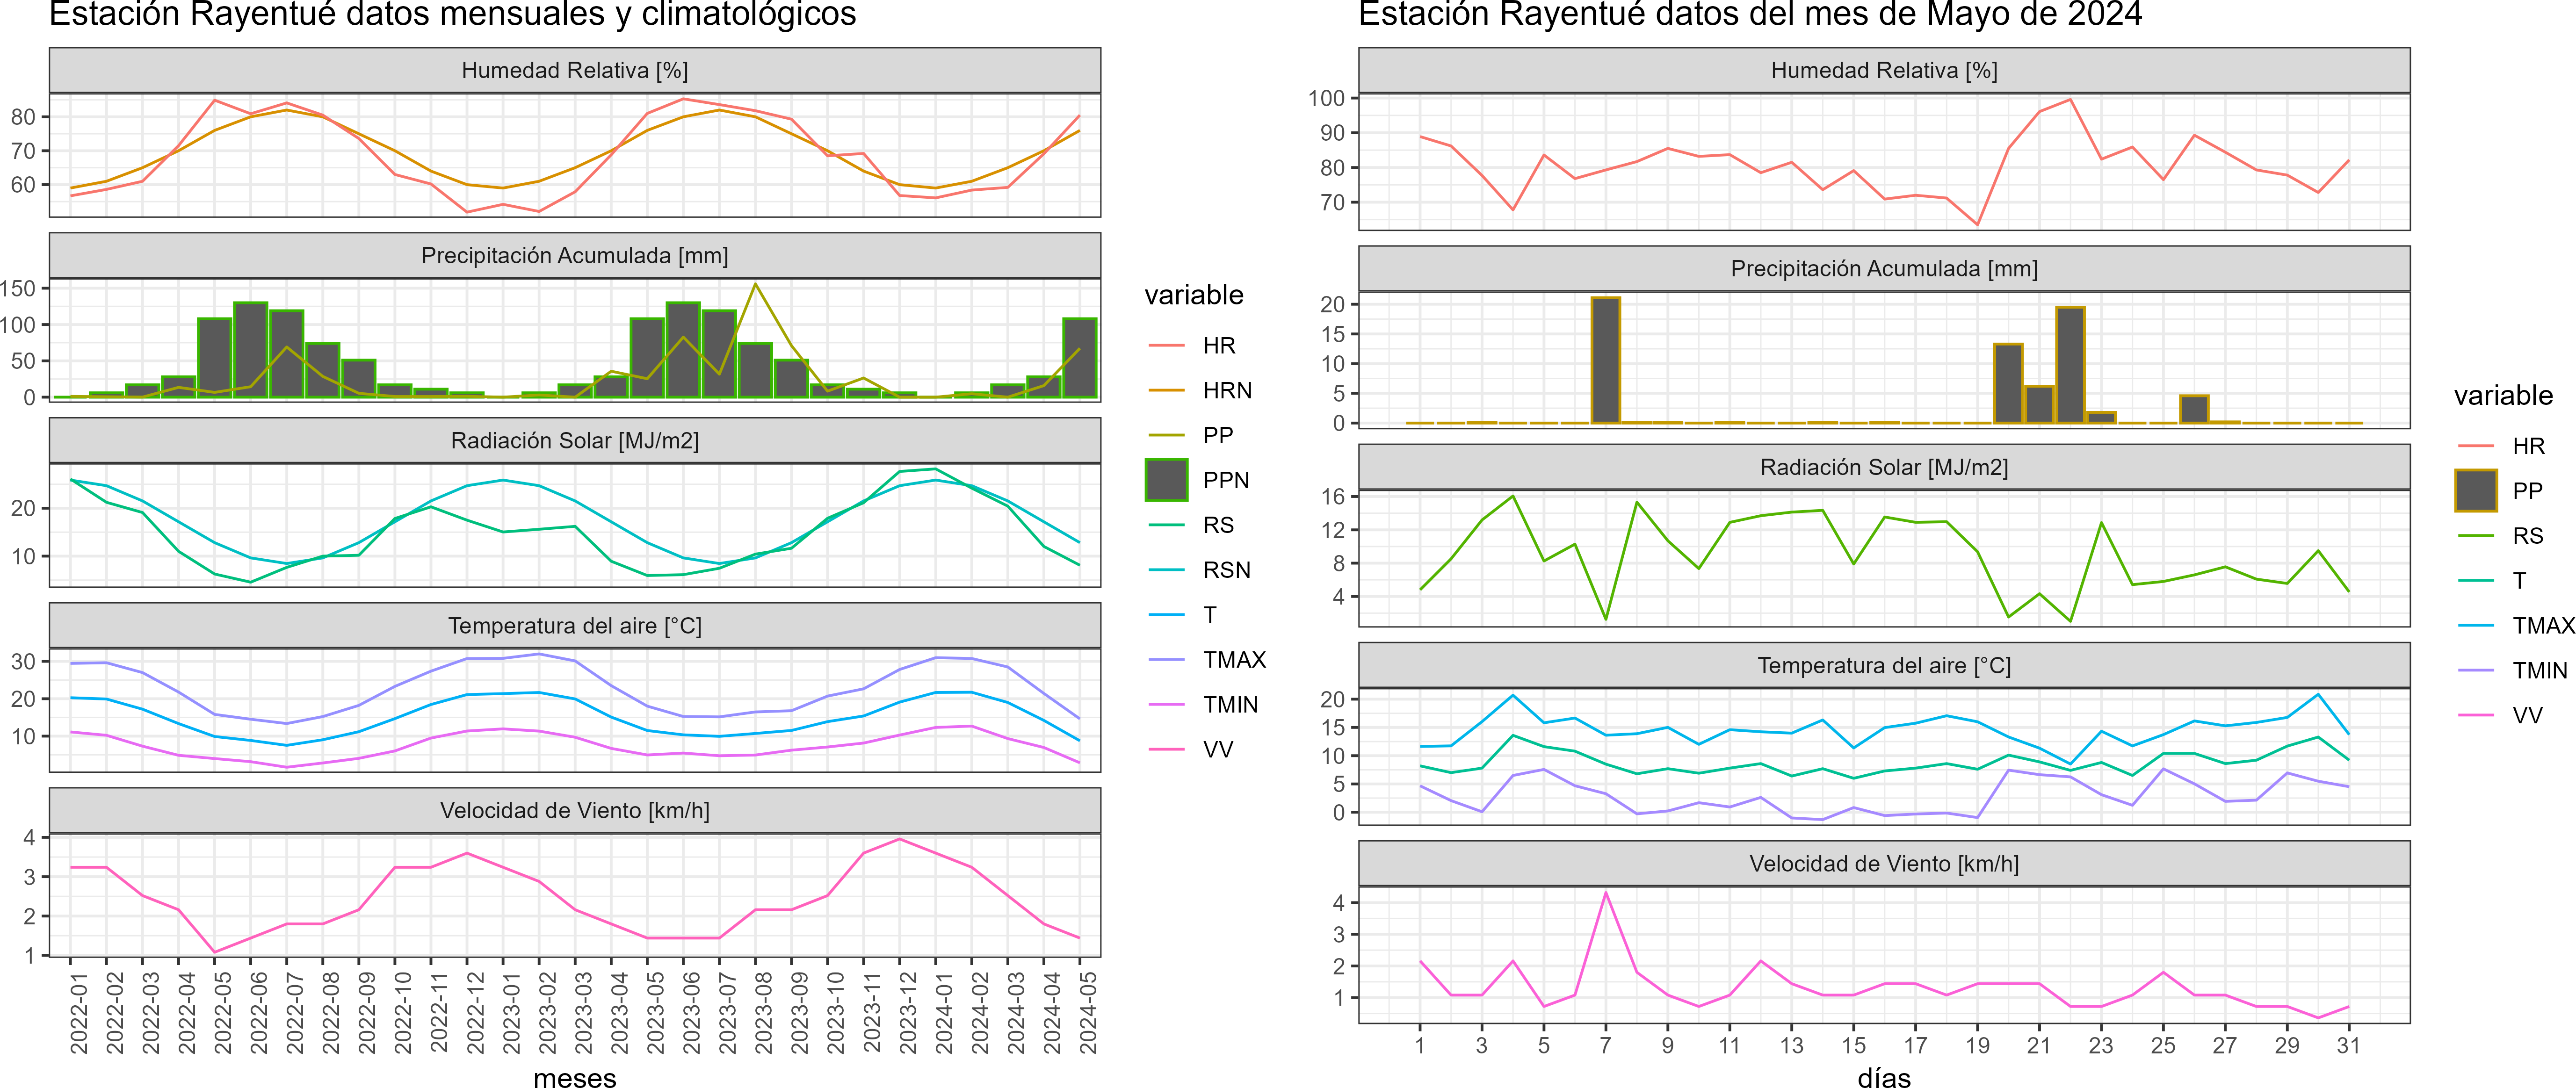Image resolution: width=2576 pixels, height=1088 pixels.
Task: Click 'TMIN' label in May 2024 legend
Action: (x=2540, y=671)
